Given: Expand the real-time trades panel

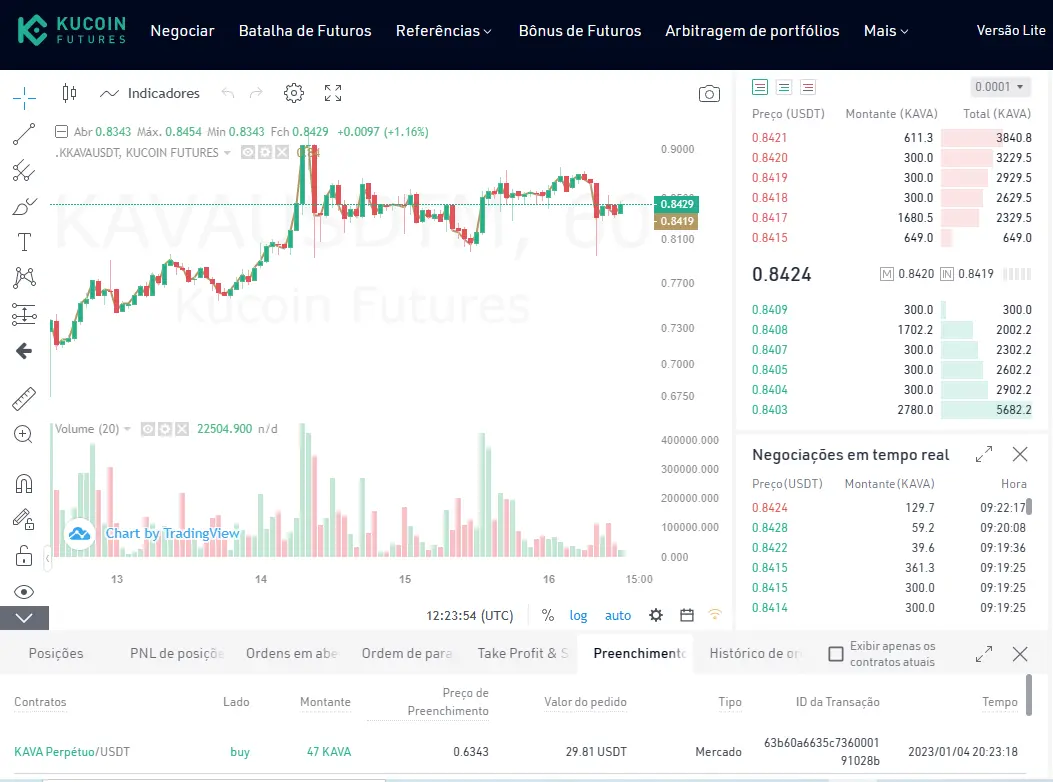Looking at the screenshot, I should pos(984,455).
